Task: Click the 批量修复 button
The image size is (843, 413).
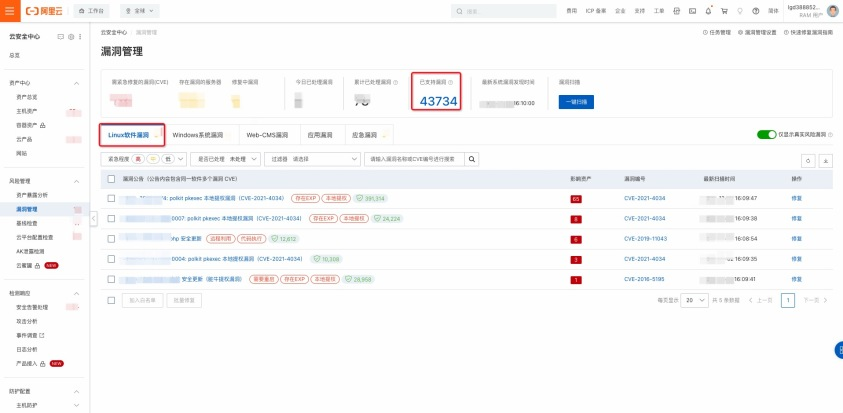Action: 184,301
